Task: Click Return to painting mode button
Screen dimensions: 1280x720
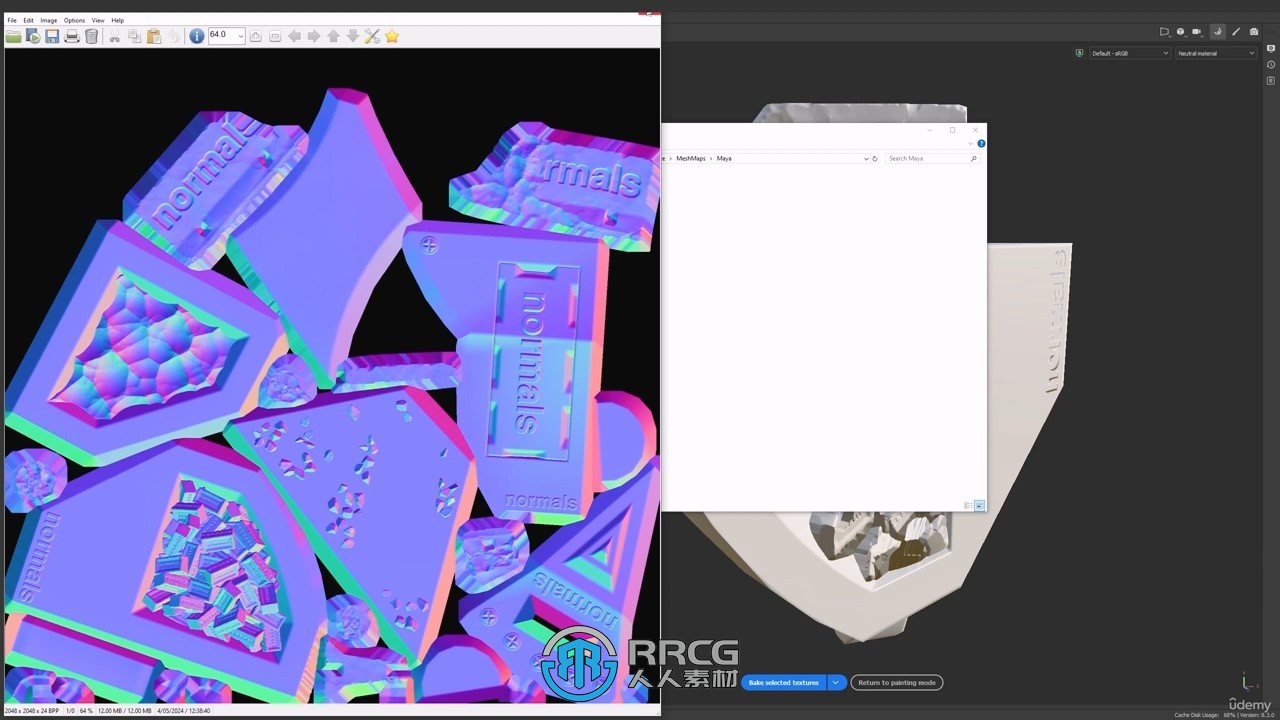Action: point(897,683)
